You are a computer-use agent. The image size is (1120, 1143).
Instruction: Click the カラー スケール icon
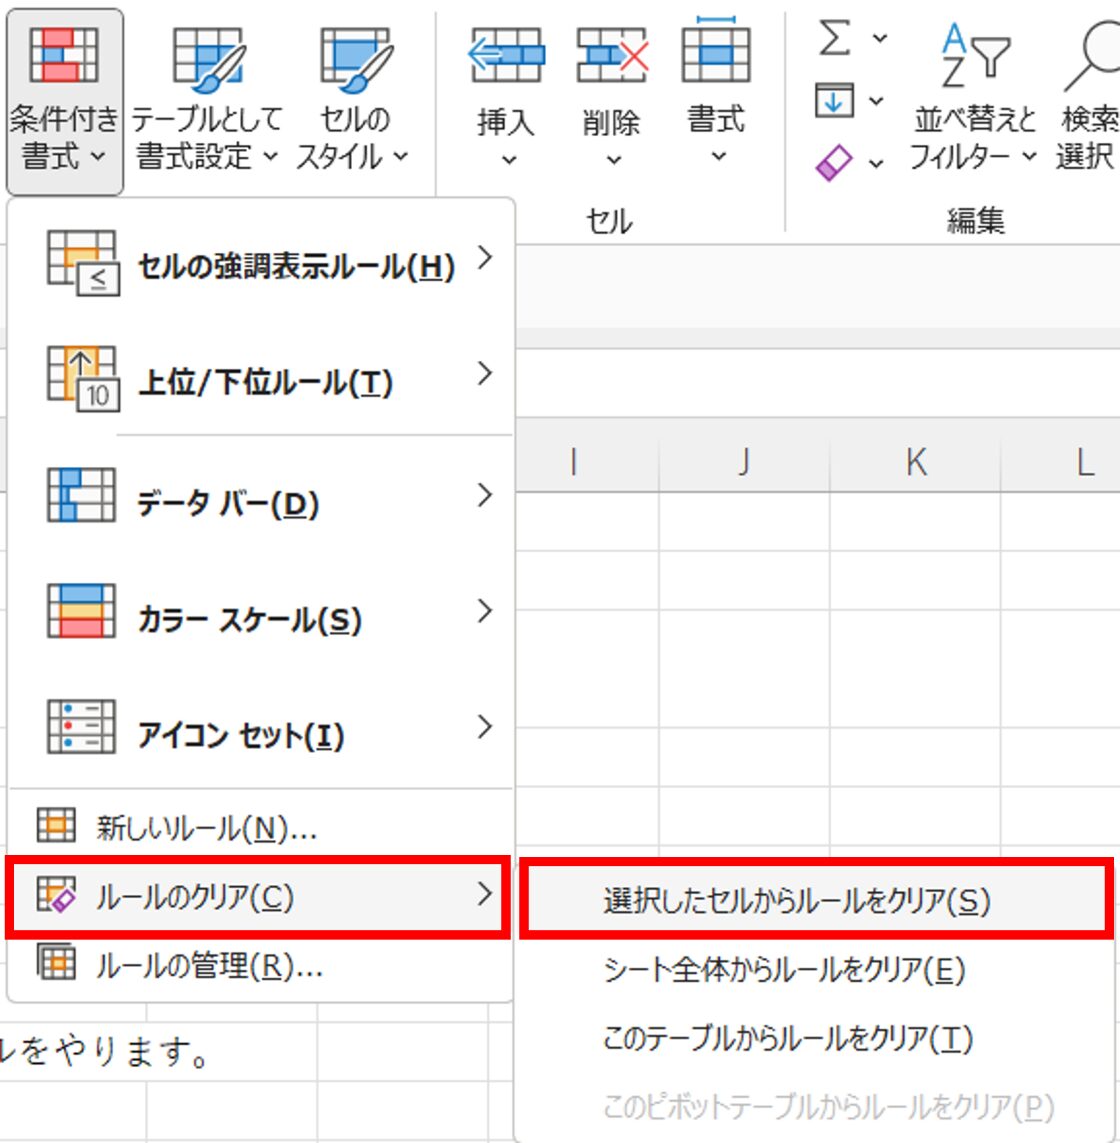click(x=81, y=611)
